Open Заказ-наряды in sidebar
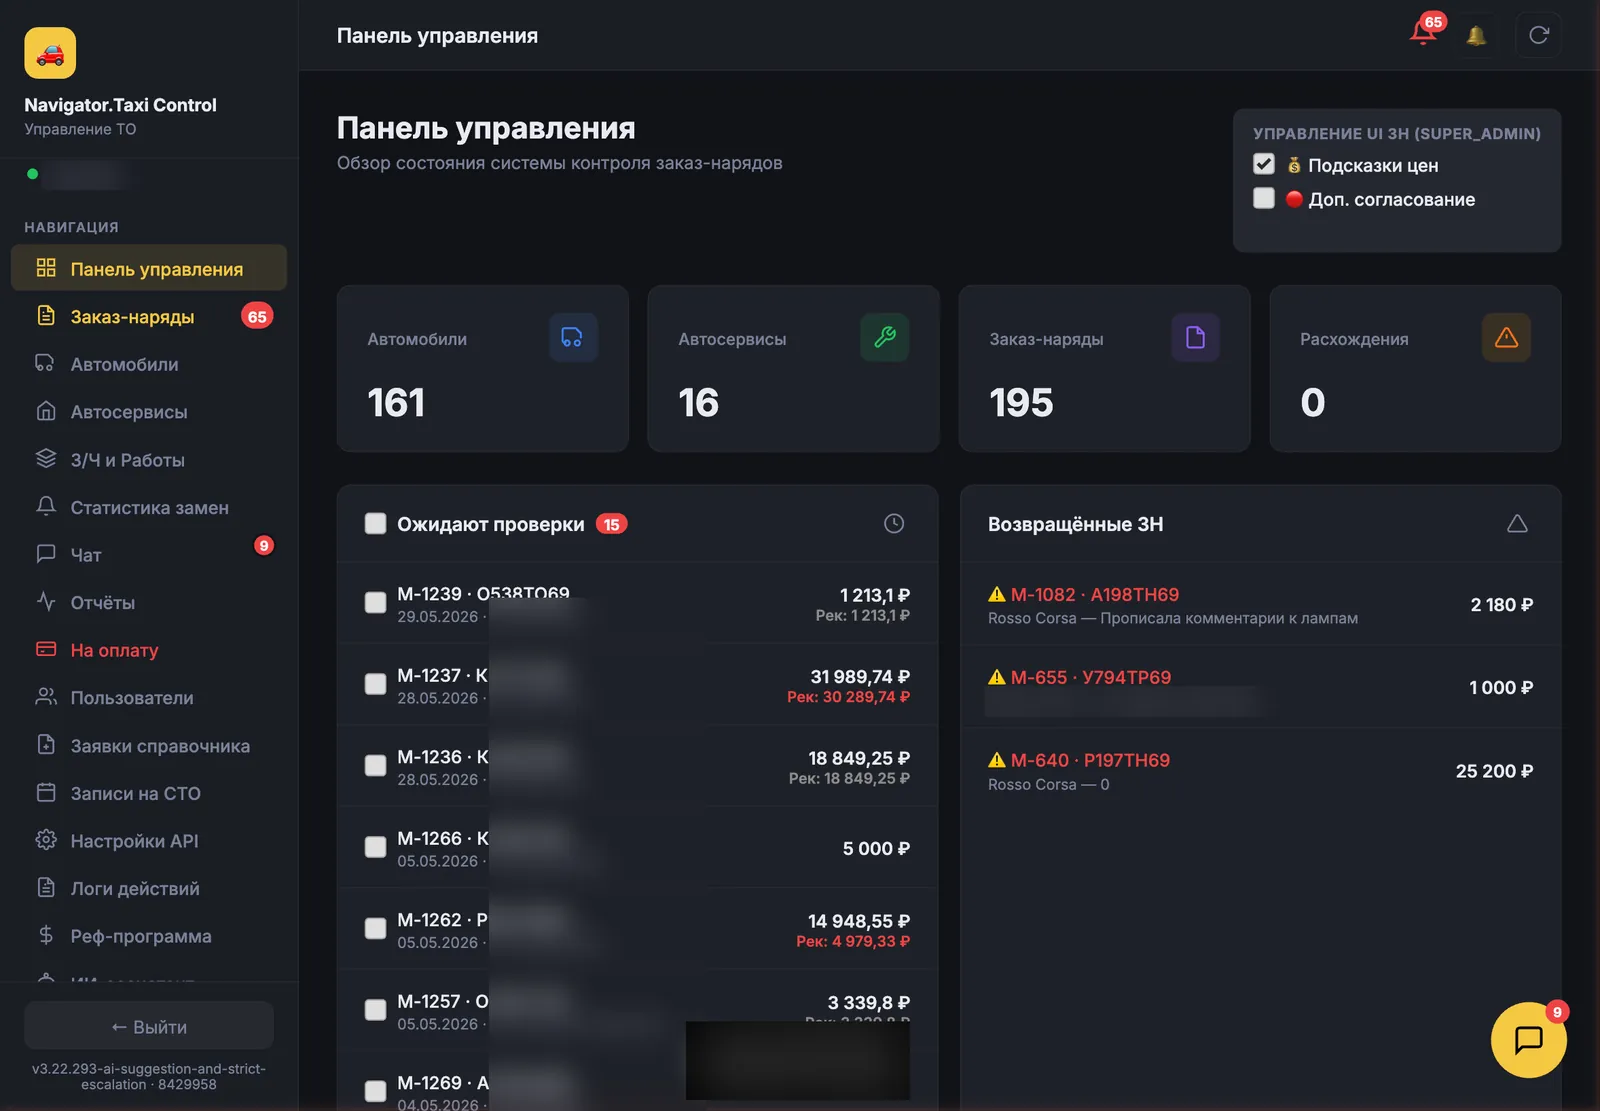Image resolution: width=1600 pixels, height=1111 pixels. point(149,316)
